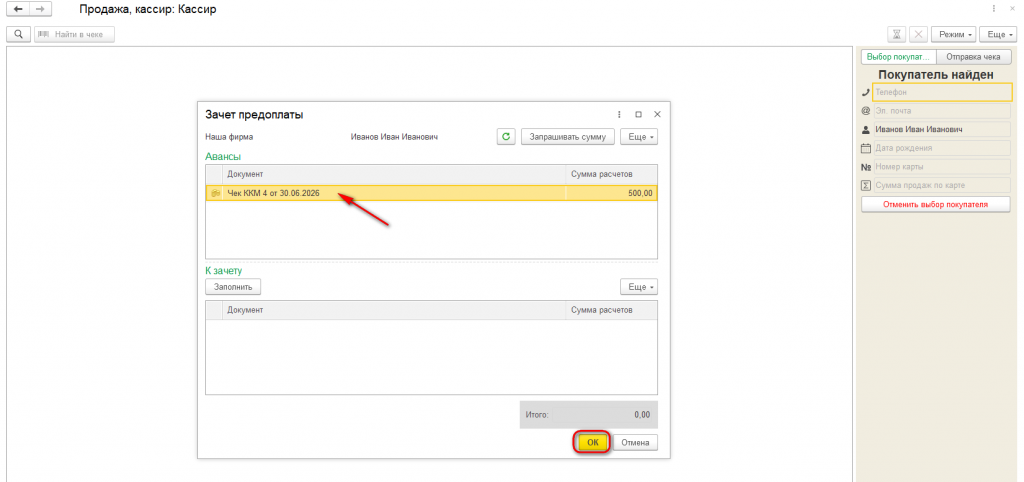This screenshot has height=482, width=1024.
Task: Click the magnifier search icon
Action: (x=18, y=34)
